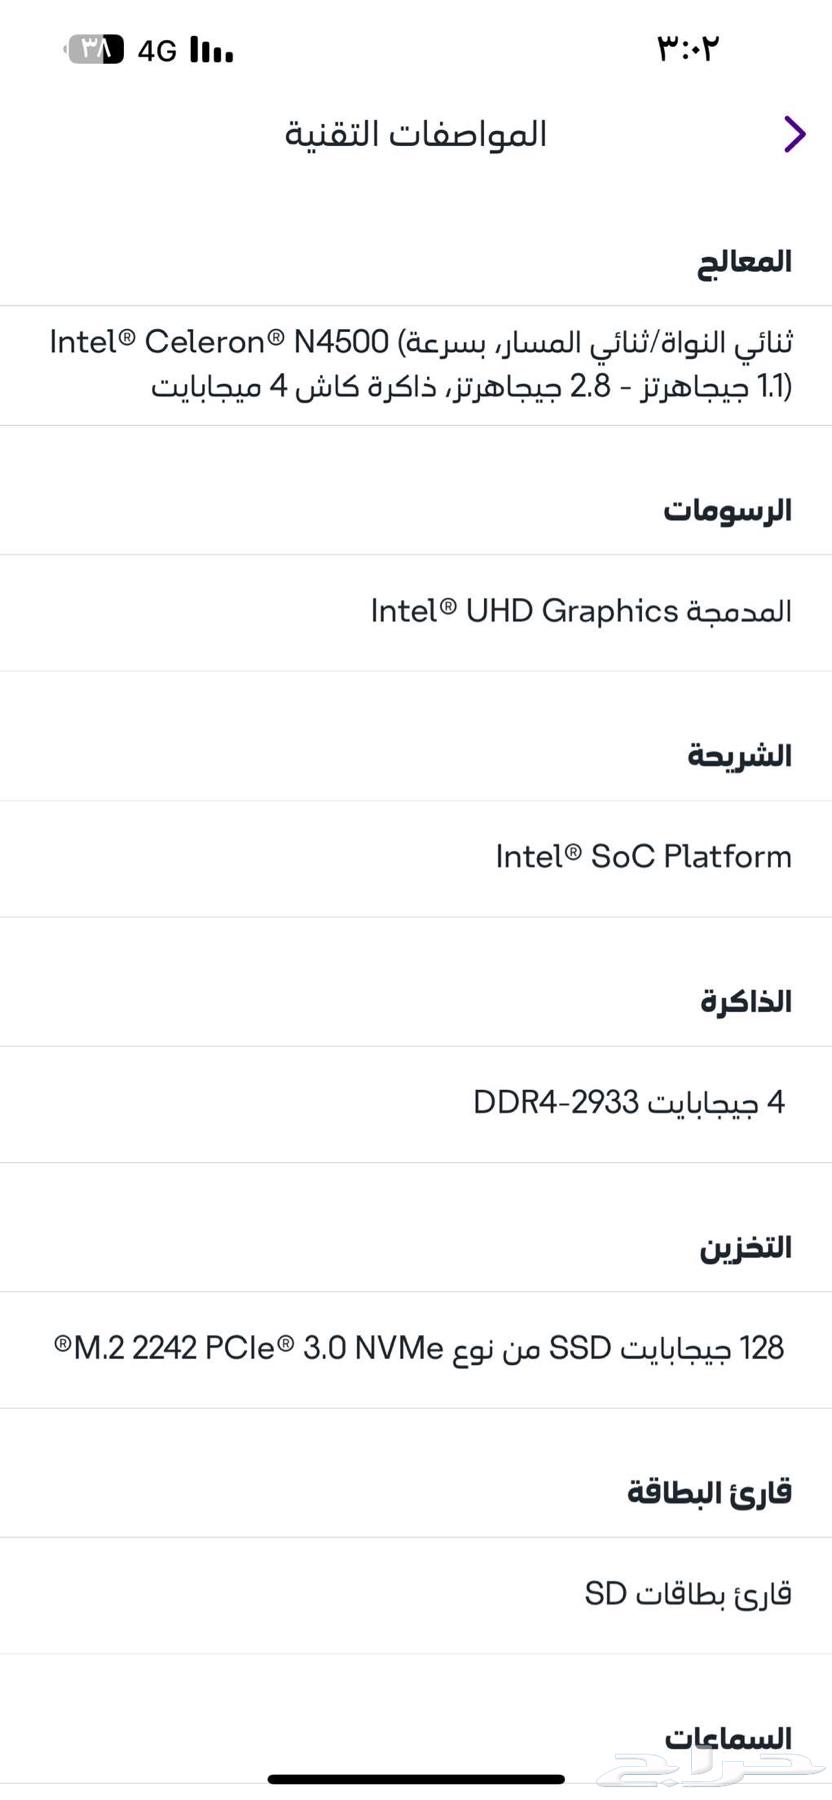This screenshot has height=1800, width=832.
Task: Tap the قارئ بطاقات SD card reader row
Action: coord(688,1594)
